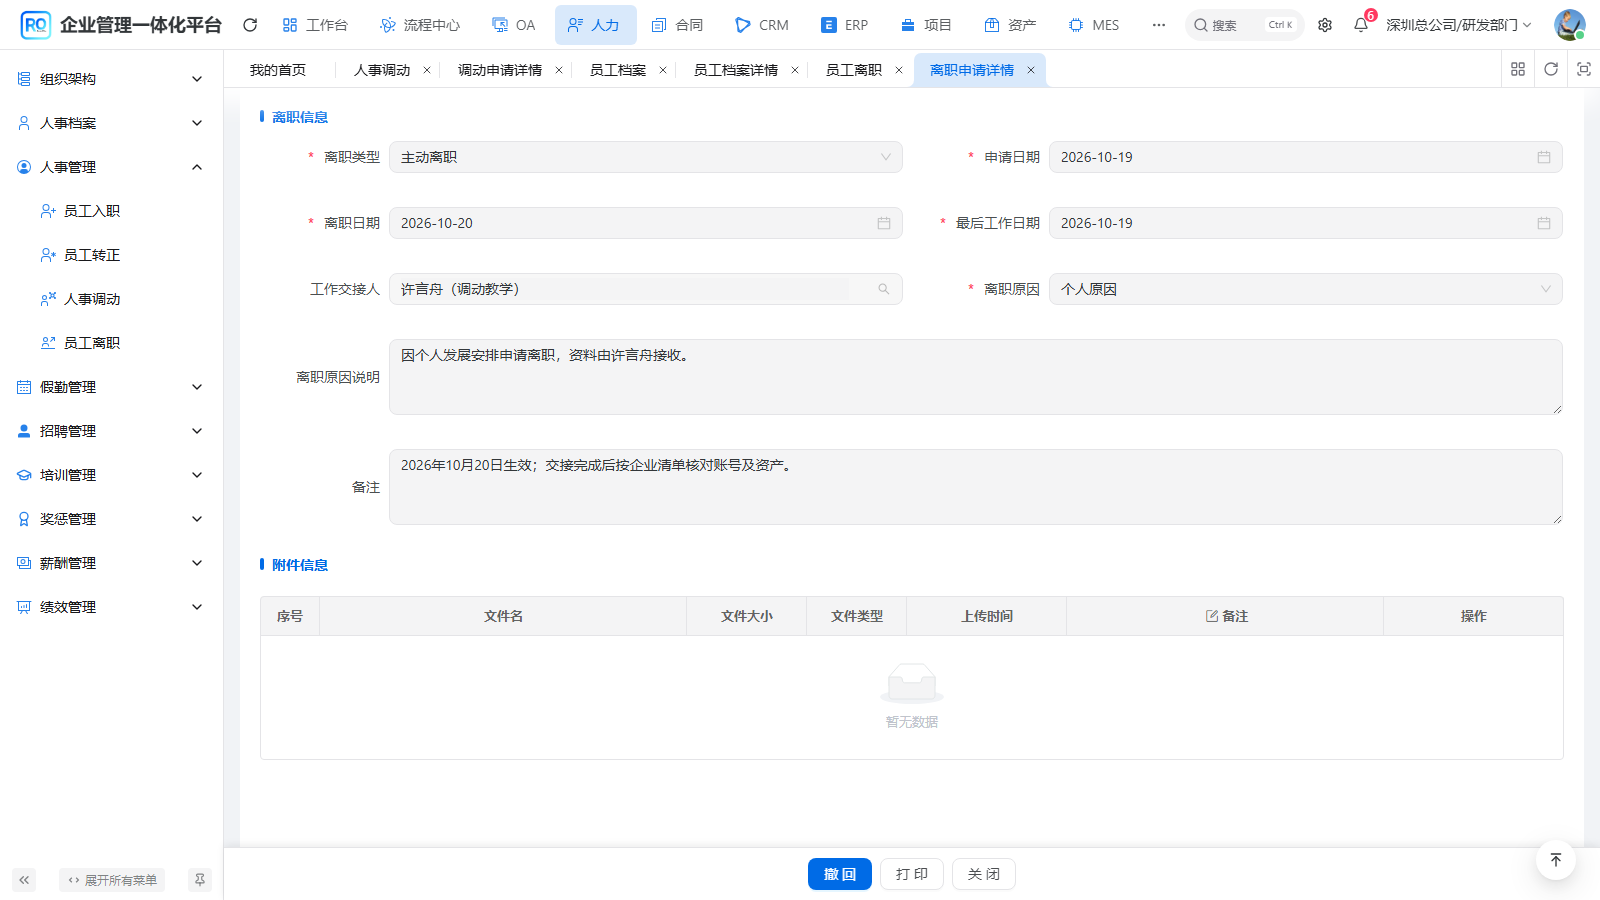Close the 员工离职 tab

coord(899,70)
